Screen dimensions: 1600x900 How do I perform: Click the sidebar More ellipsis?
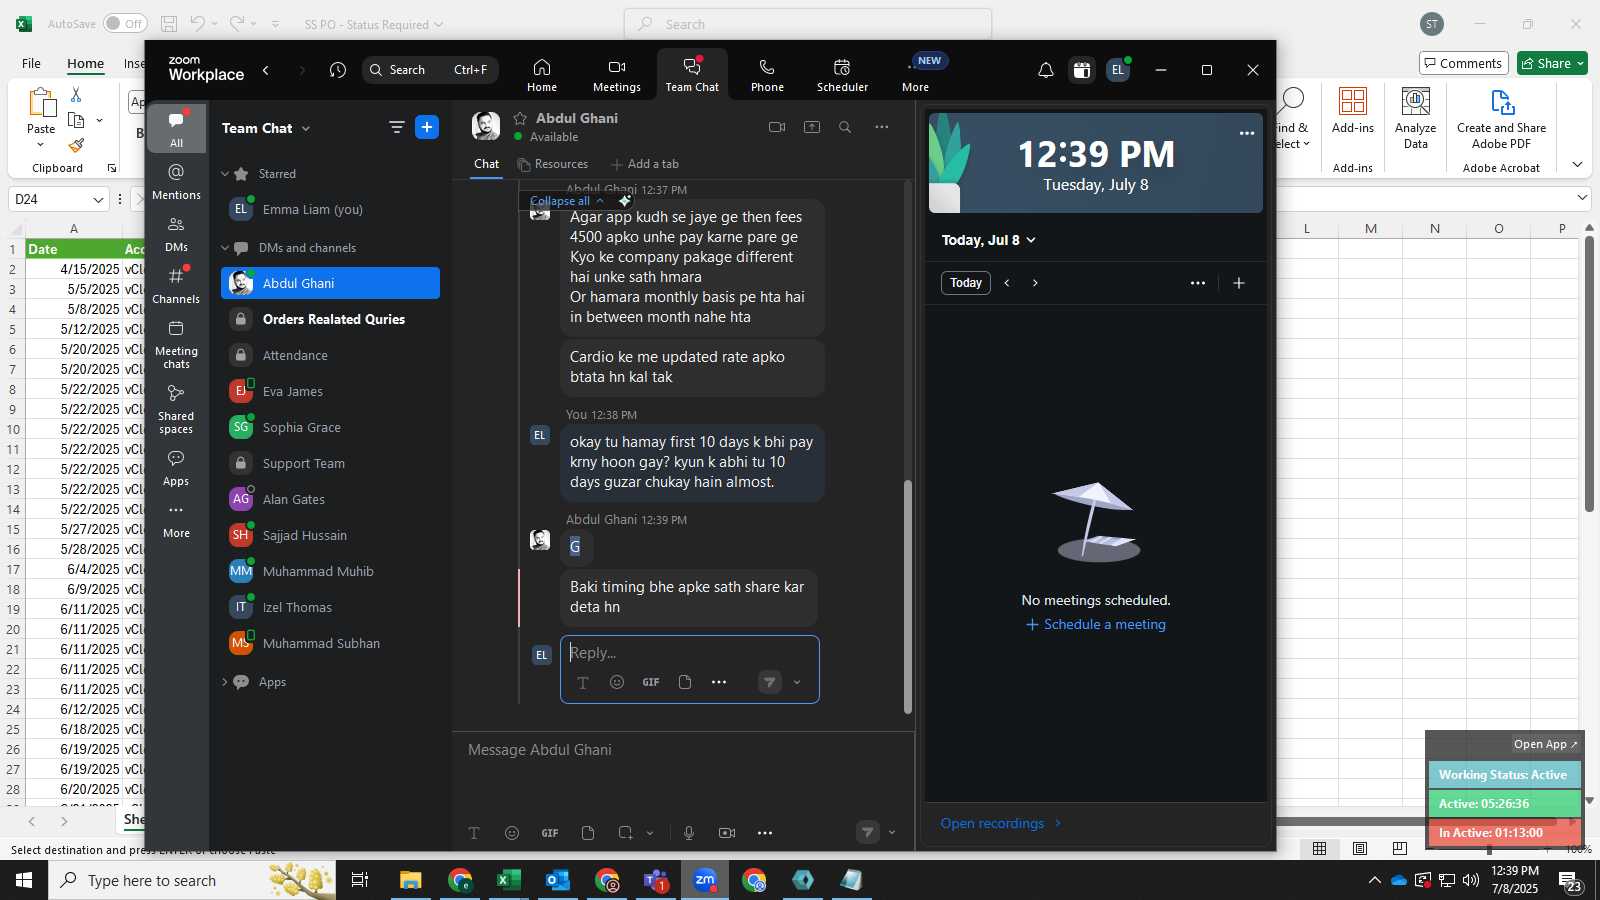(176, 520)
